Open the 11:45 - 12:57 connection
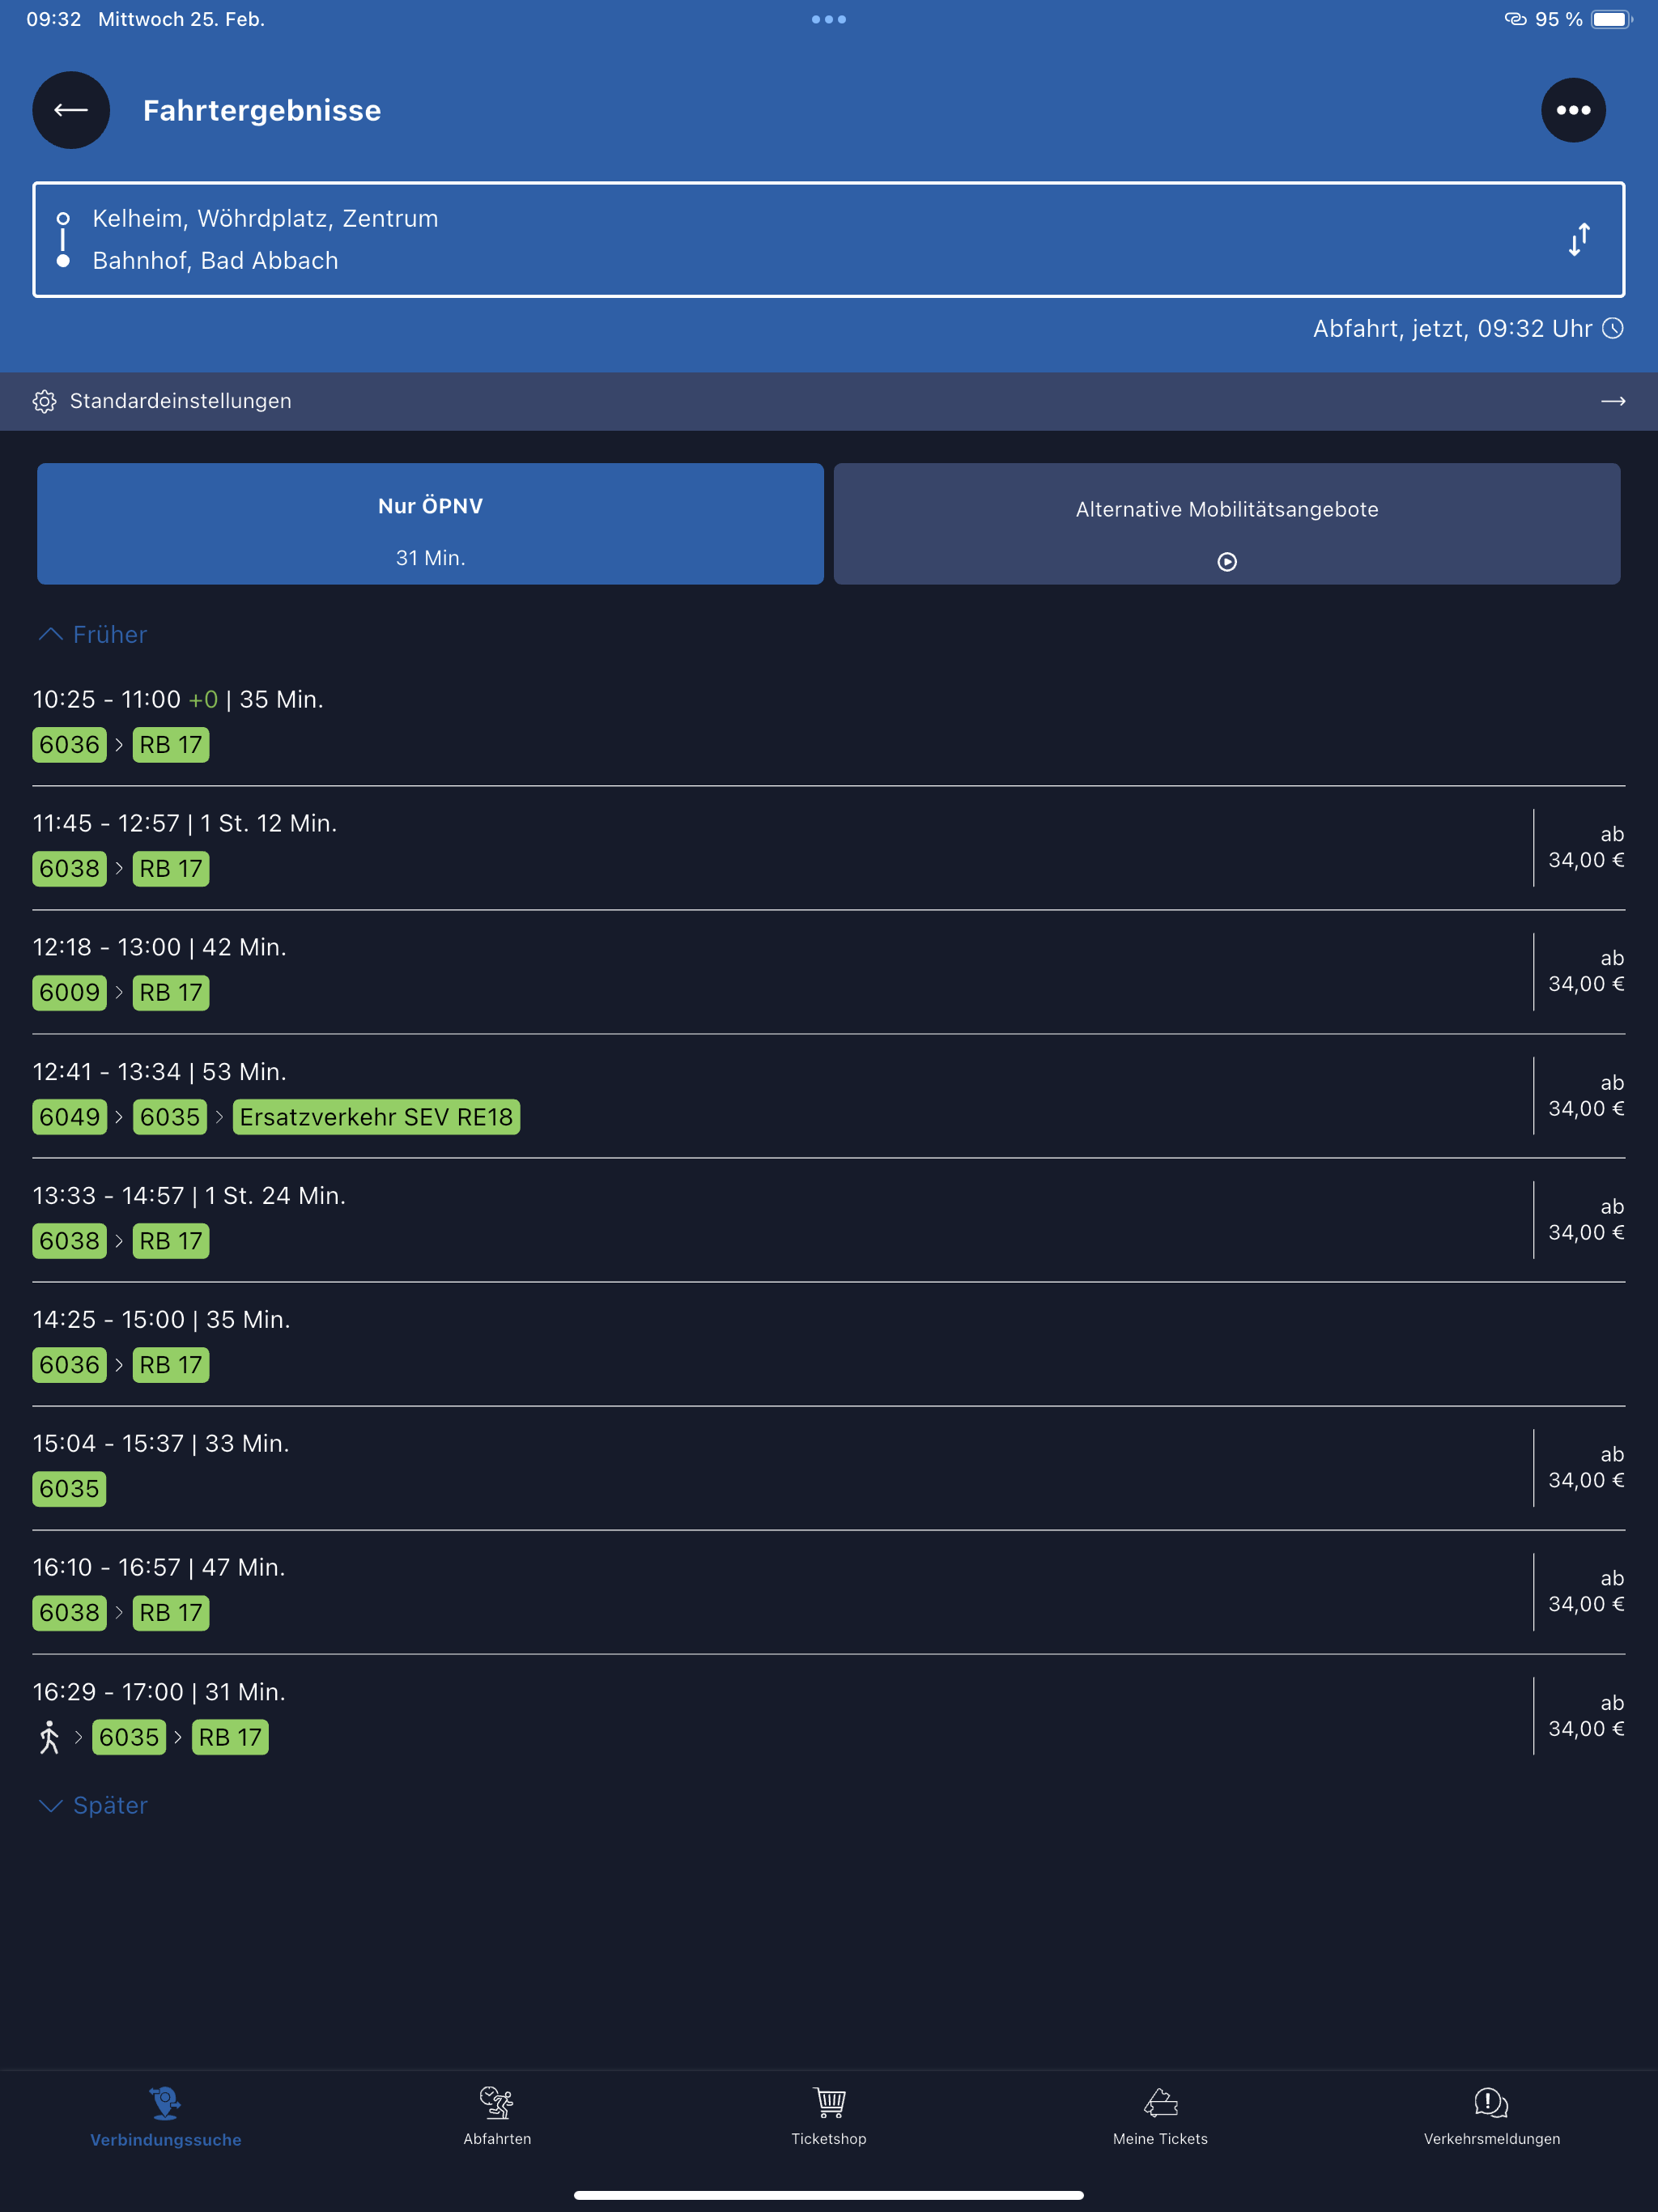Image resolution: width=1658 pixels, height=2212 pixels. tap(829, 847)
